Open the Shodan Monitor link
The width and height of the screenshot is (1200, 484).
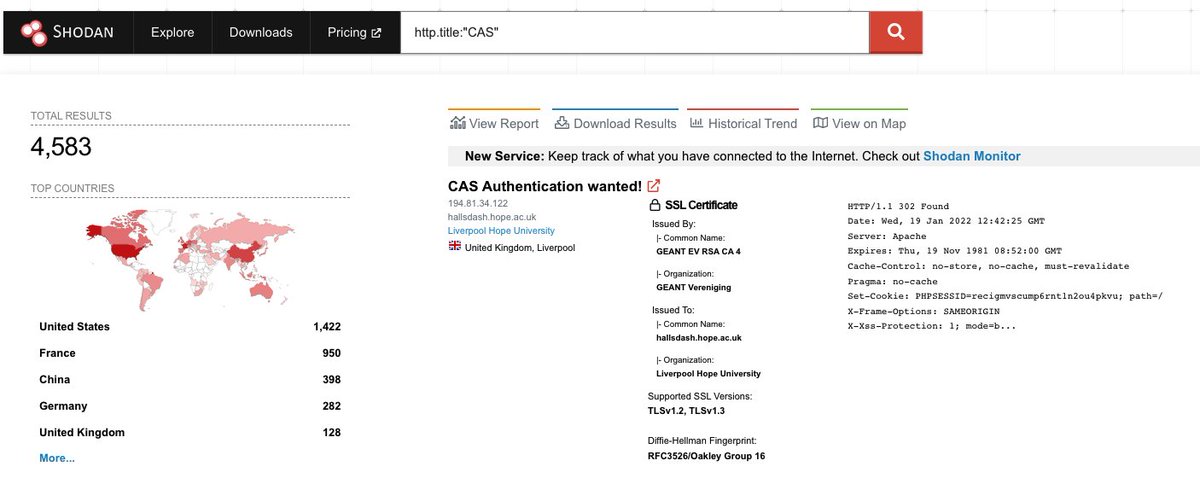[972, 156]
